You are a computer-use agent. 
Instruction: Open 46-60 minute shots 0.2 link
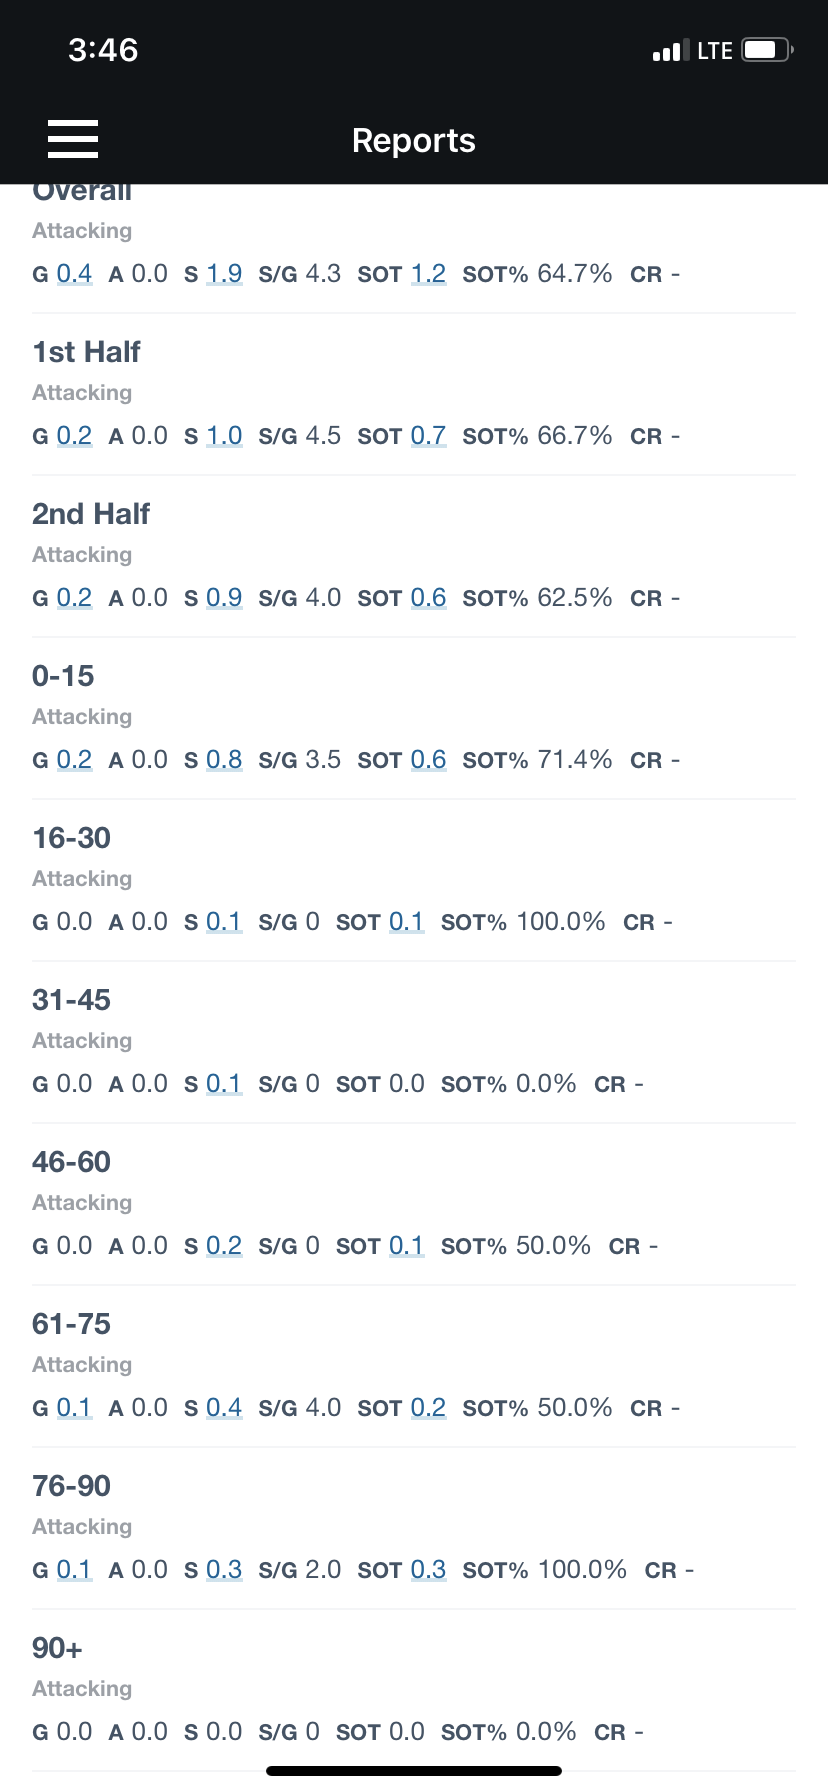224,1246
